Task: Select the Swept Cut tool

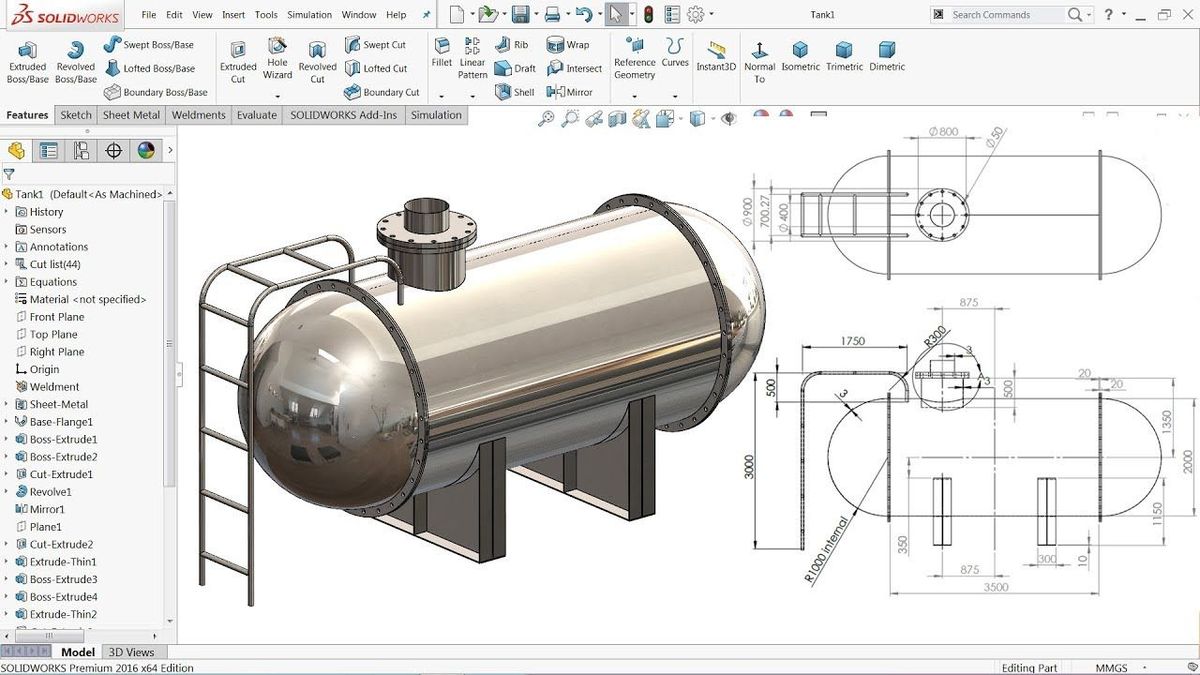Action: point(375,45)
